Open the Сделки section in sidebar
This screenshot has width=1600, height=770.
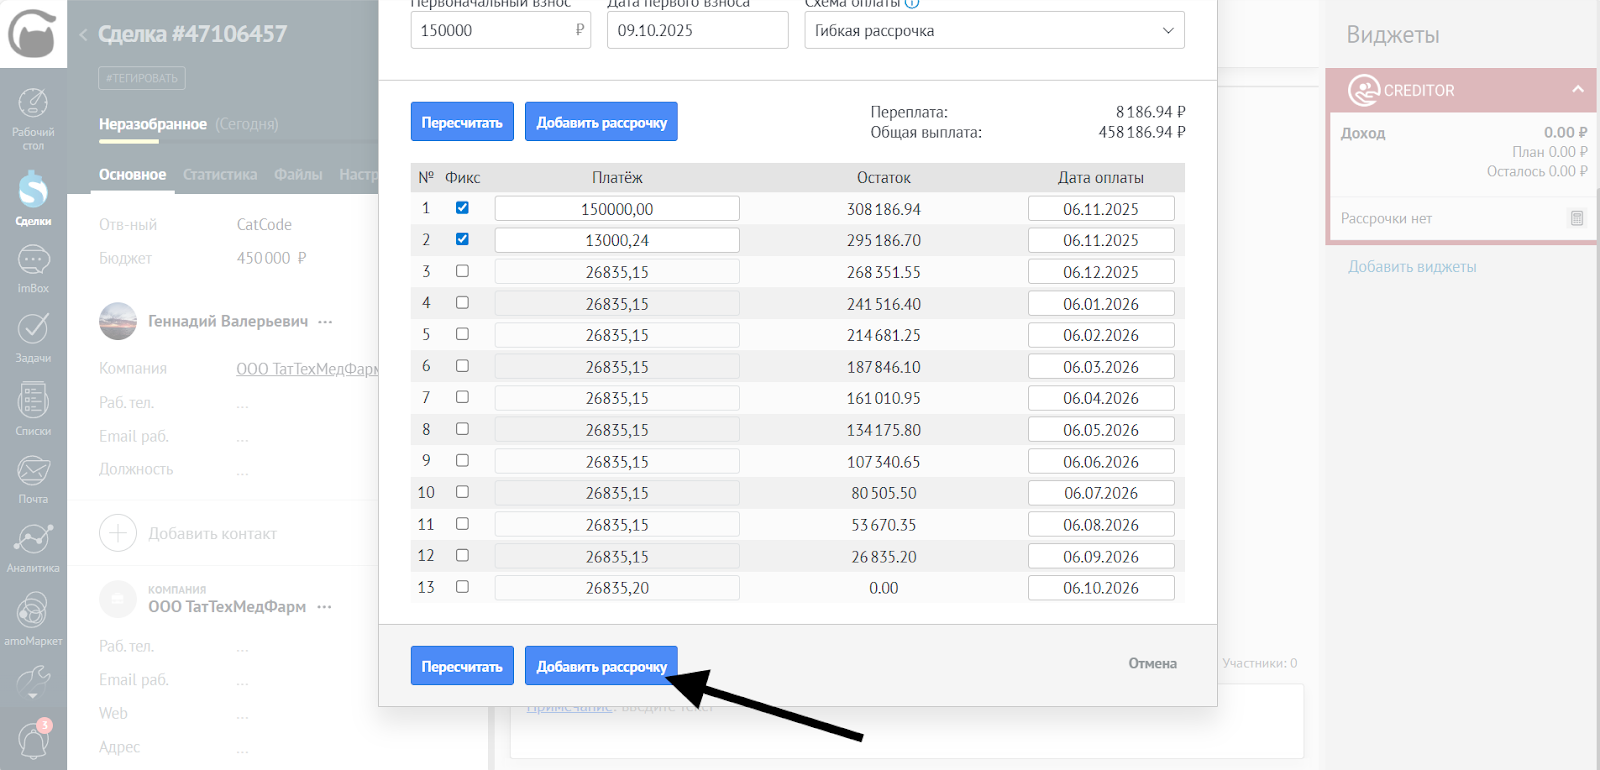pos(33,196)
